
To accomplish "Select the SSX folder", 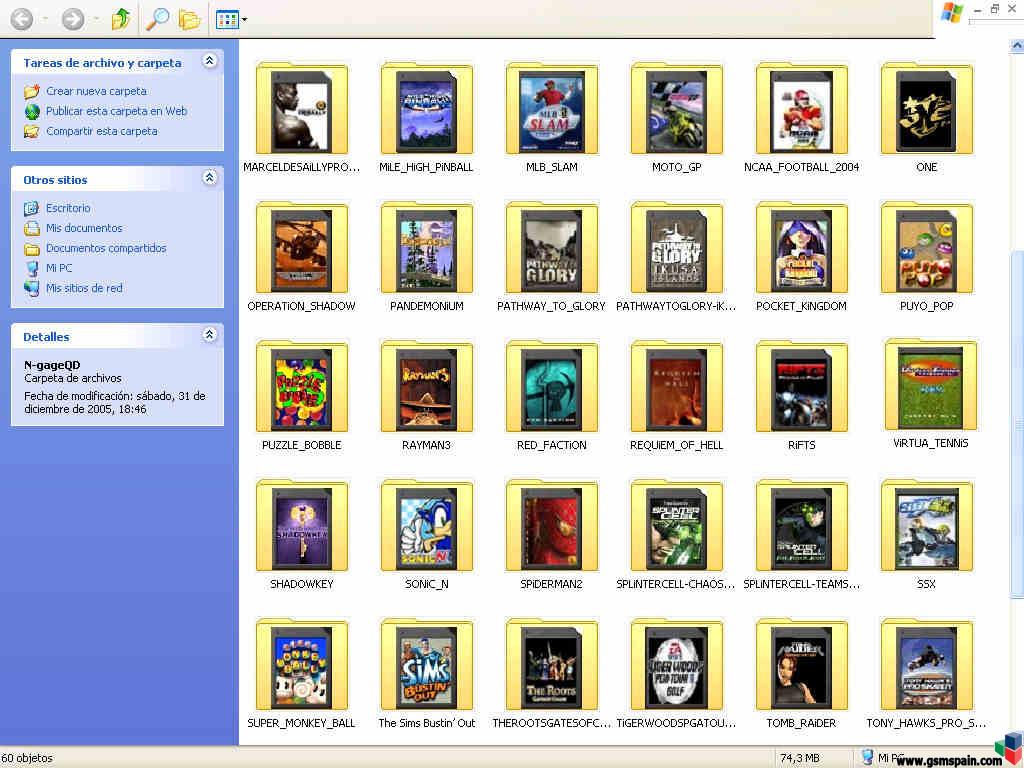I will click(x=927, y=535).
